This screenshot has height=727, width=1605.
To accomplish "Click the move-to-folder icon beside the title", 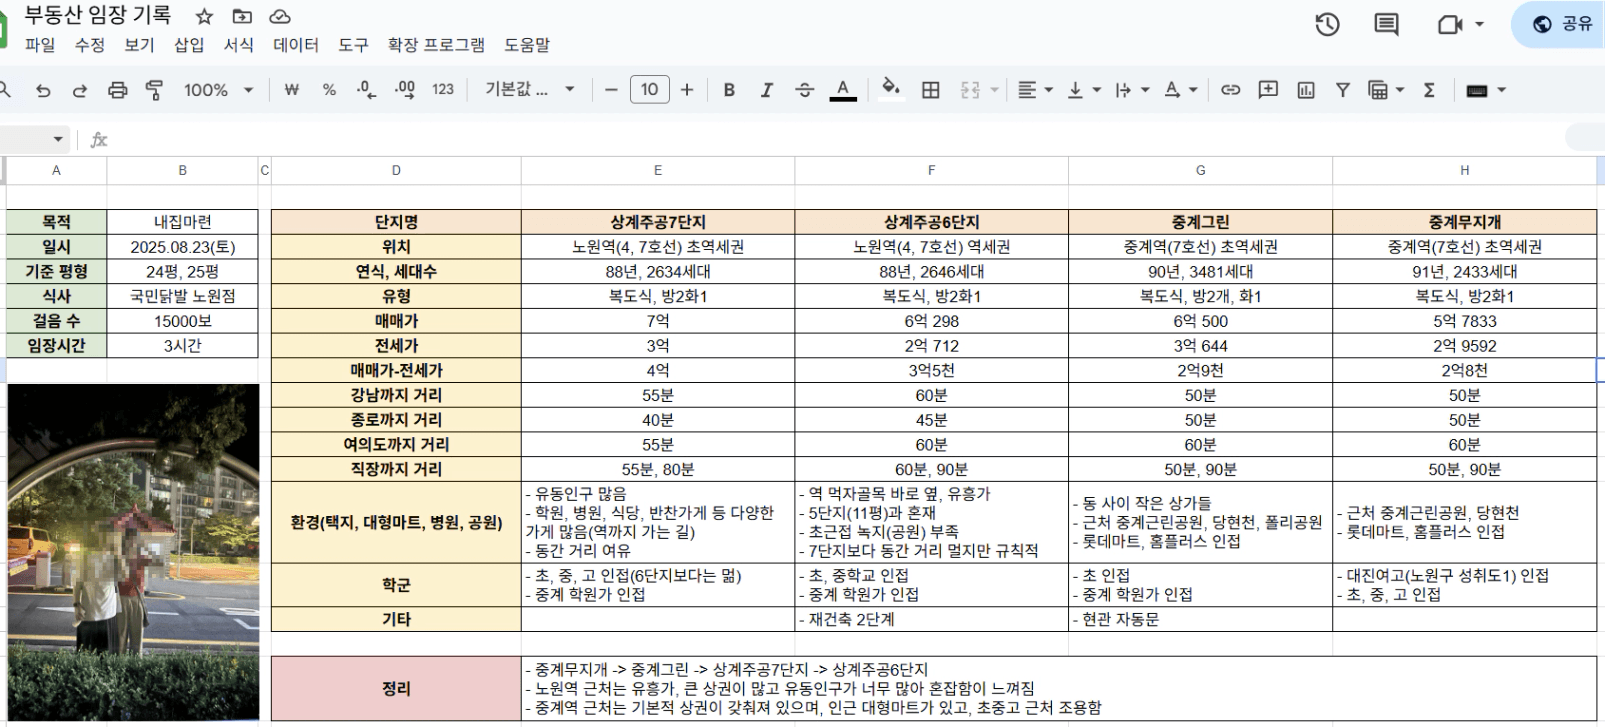I will point(242,16).
